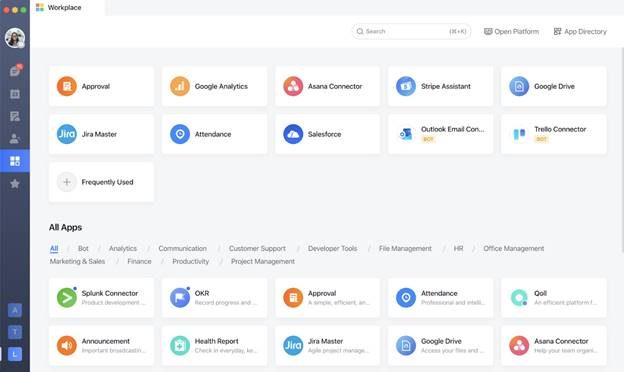624x372 pixels.
Task: Add an app via Frequently Used plus
Action: pyautogui.click(x=67, y=182)
